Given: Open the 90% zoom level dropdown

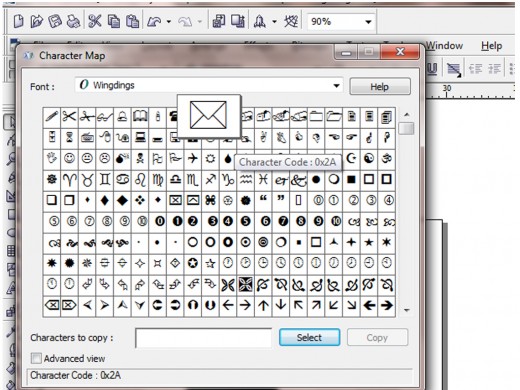Looking at the screenshot, I should (x=368, y=22).
